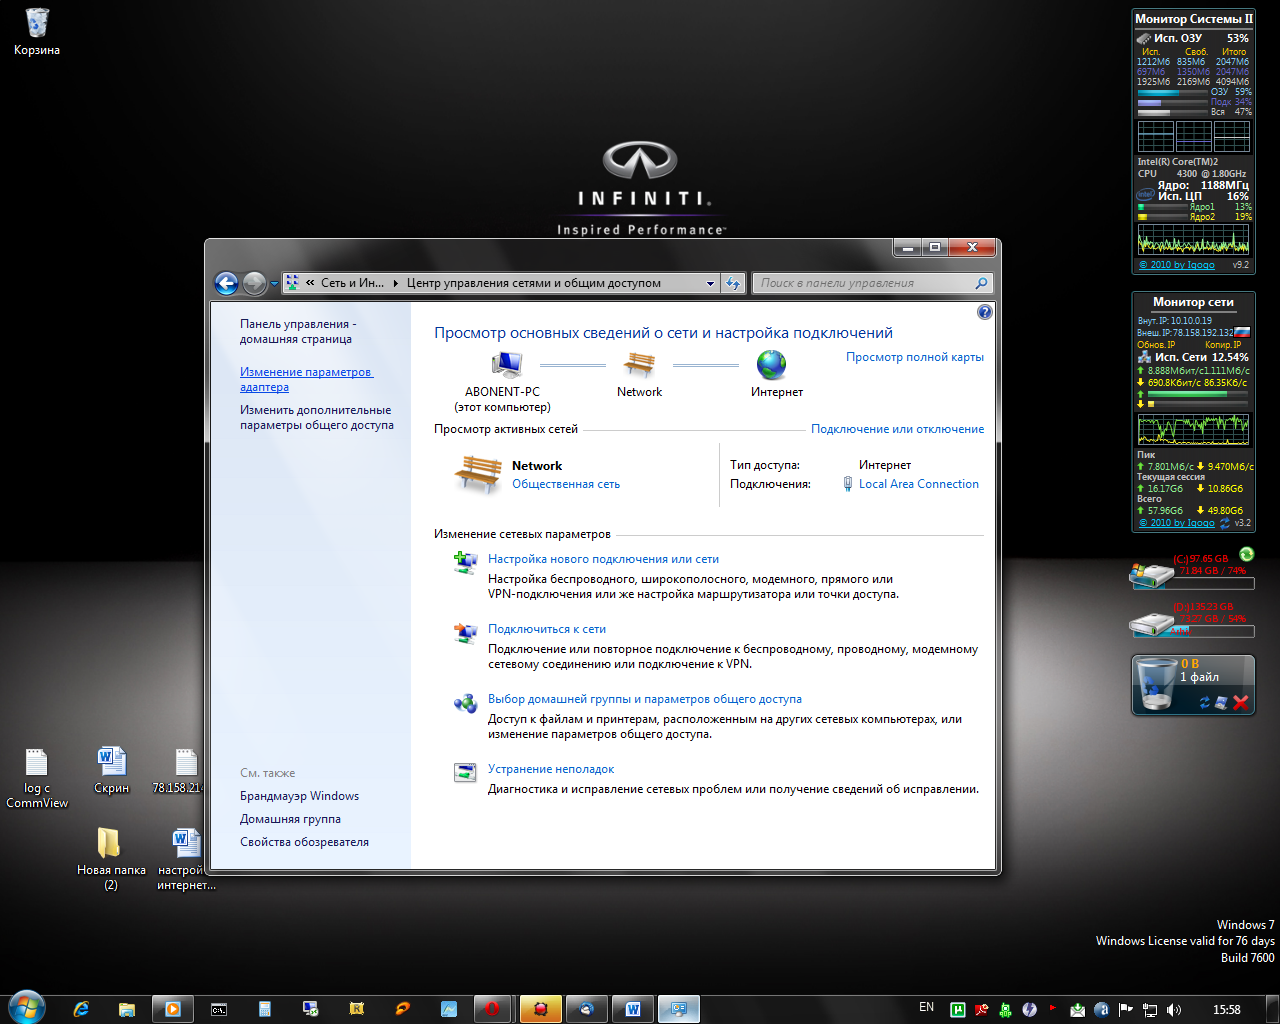Refresh the control panel address bar

click(733, 284)
